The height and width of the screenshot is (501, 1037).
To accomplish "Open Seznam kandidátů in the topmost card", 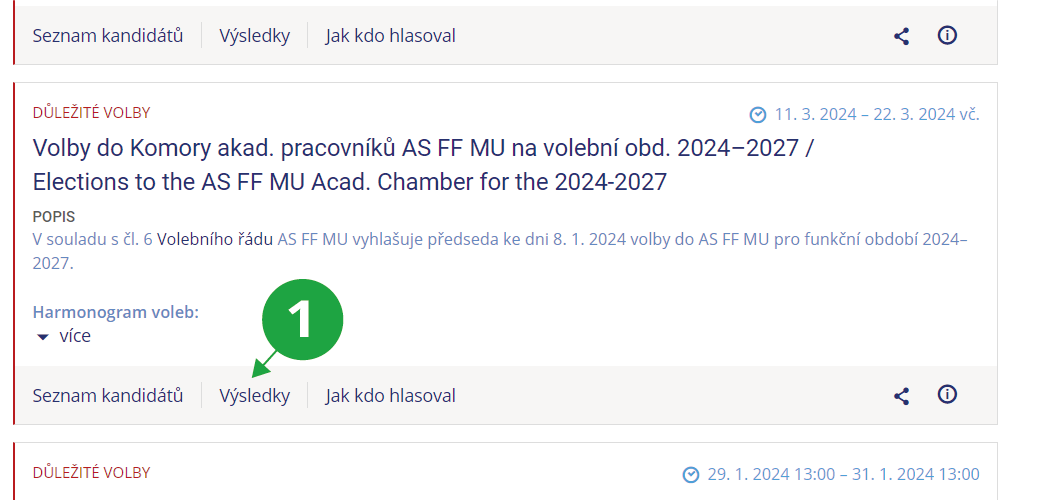I will click(108, 36).
